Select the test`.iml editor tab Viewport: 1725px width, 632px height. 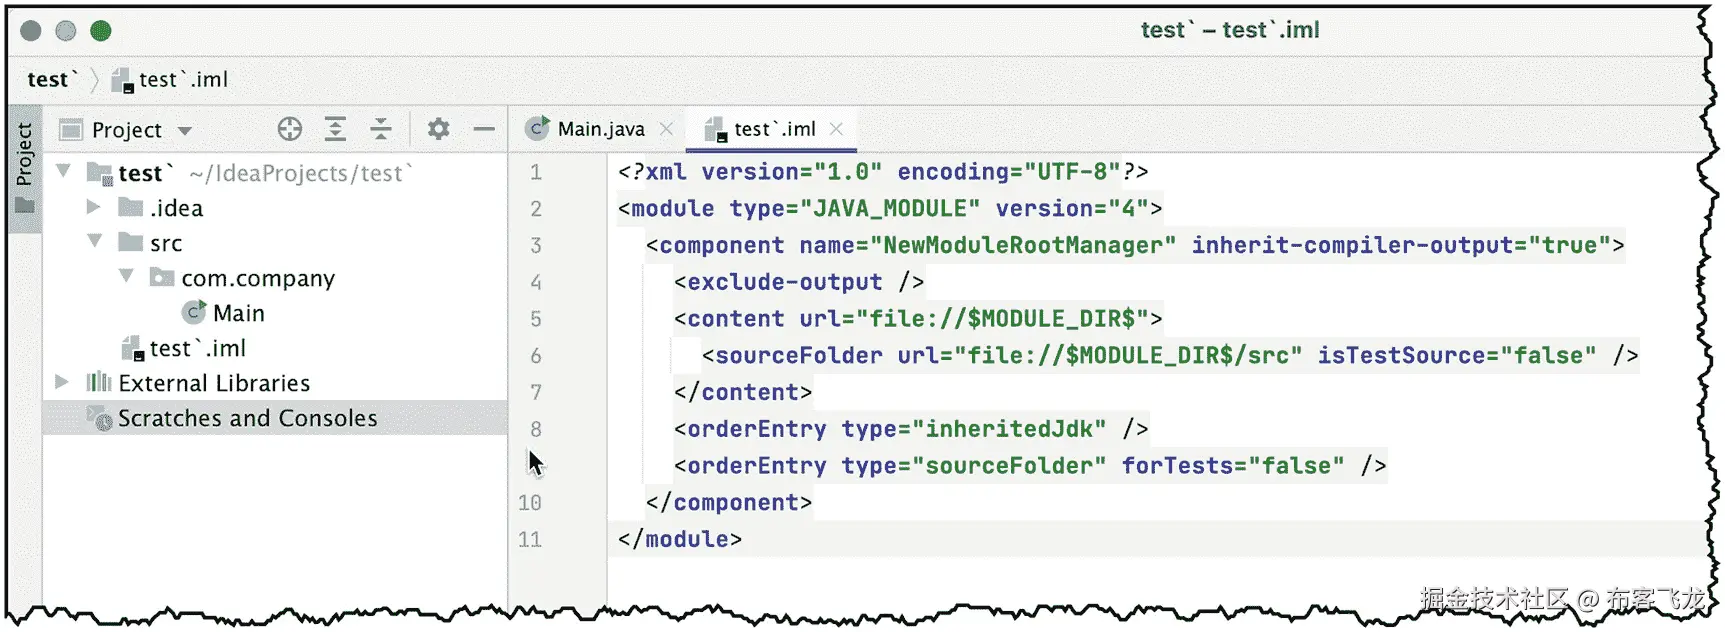(x=774, y=129)
